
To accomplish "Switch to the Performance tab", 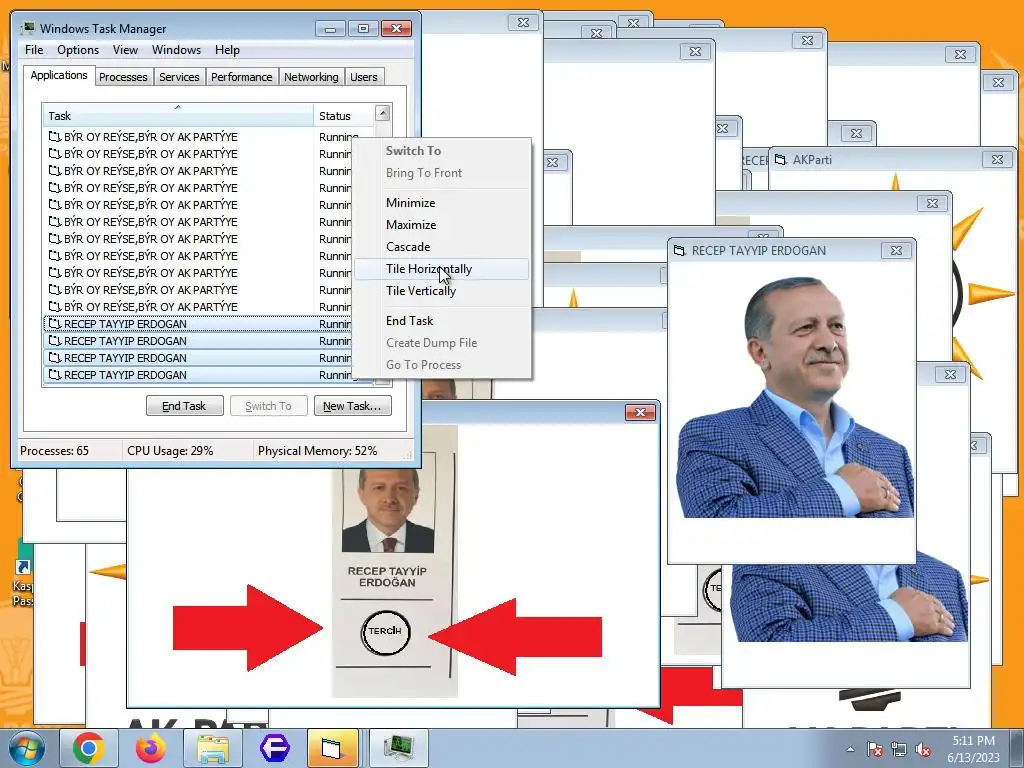I will pyautogui.click(x=242, y=77).
